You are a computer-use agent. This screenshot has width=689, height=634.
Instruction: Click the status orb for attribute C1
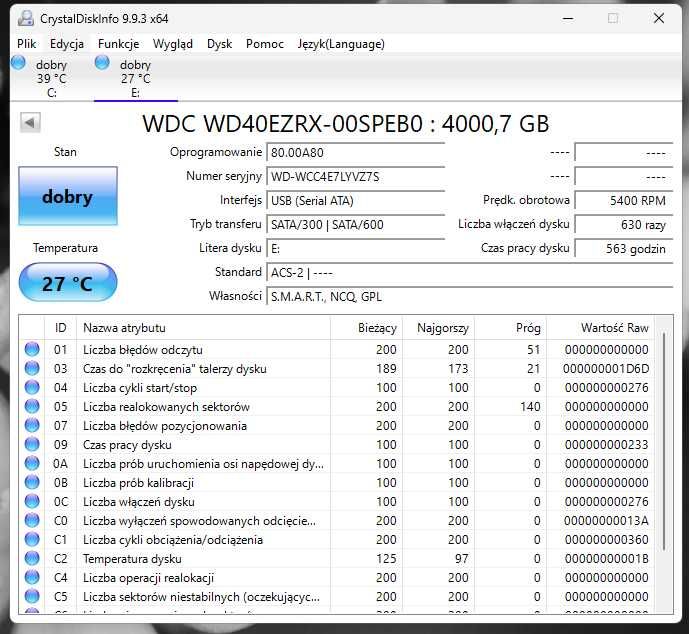coord(32,539)
